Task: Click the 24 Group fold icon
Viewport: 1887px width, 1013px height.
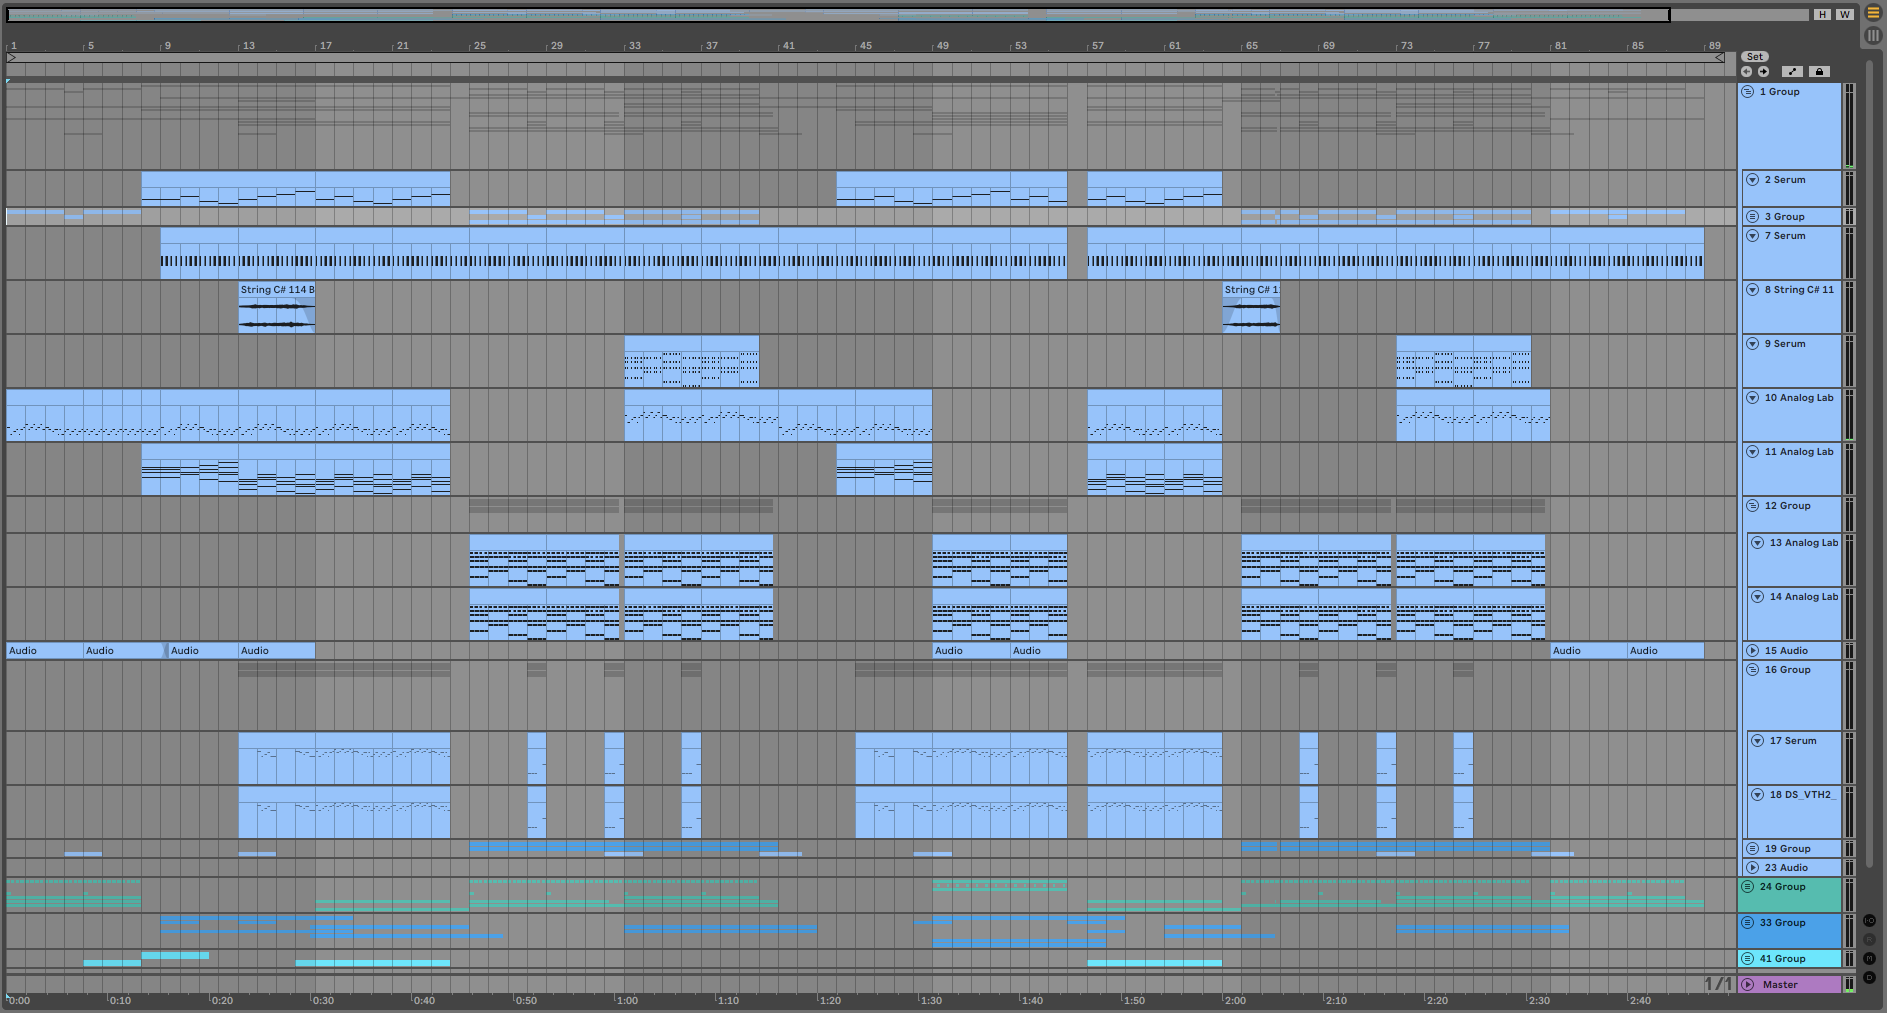Action: click(x=1748, y=887)
